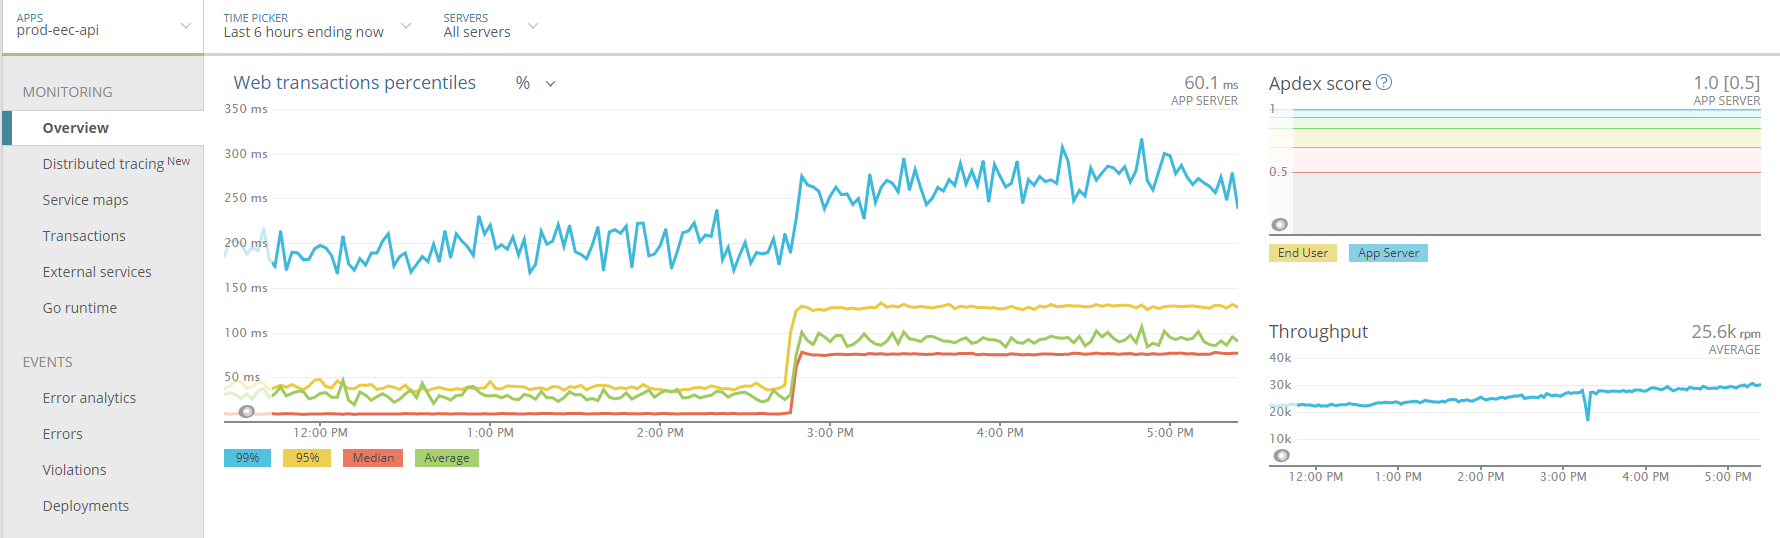This screenshot has width=1780, height=538.
Task: Go to Service maps
Action: click(x=85, y=200)
